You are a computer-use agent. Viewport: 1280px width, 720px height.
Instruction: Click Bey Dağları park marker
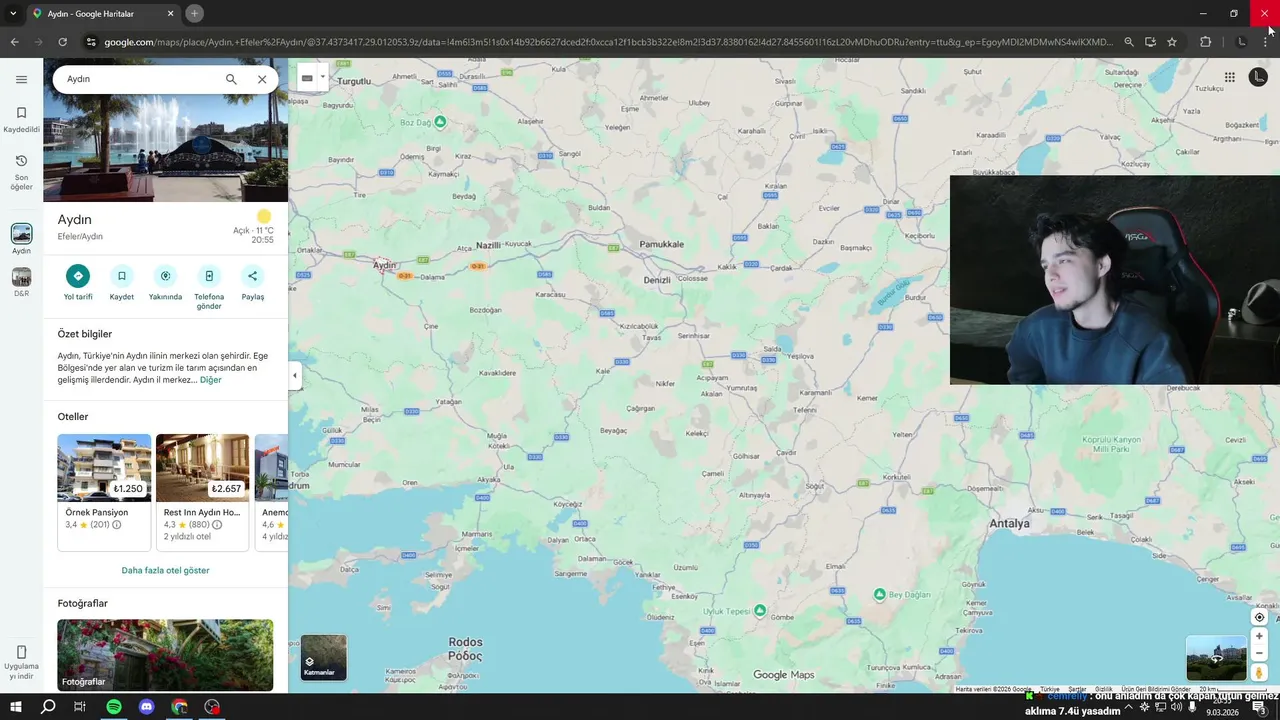tap(880, 594)
